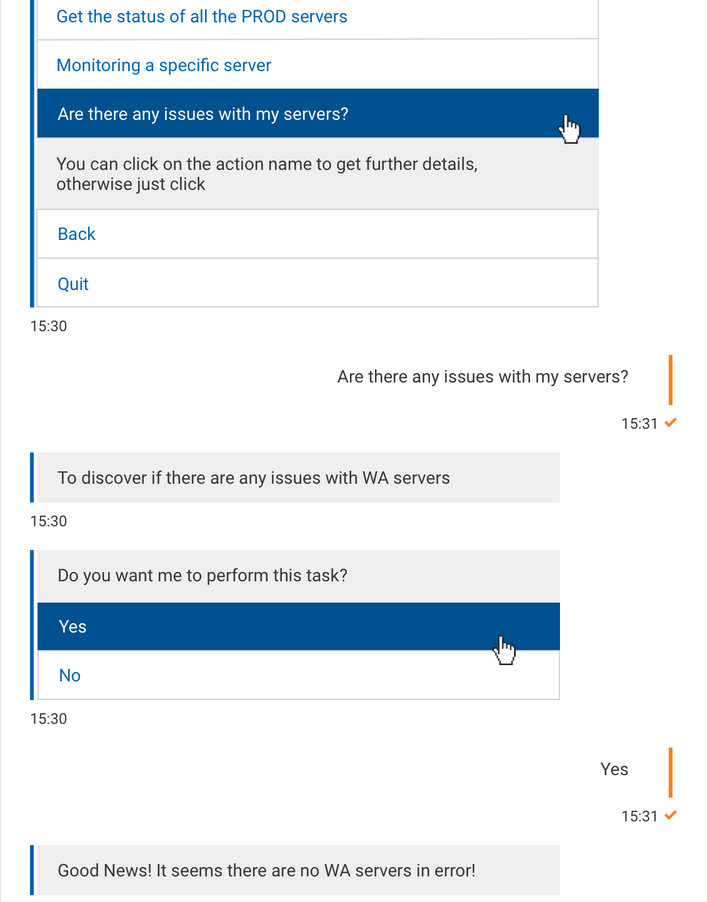Click 15:30 timestamp below the WA servers message

[x=49, y=521]
